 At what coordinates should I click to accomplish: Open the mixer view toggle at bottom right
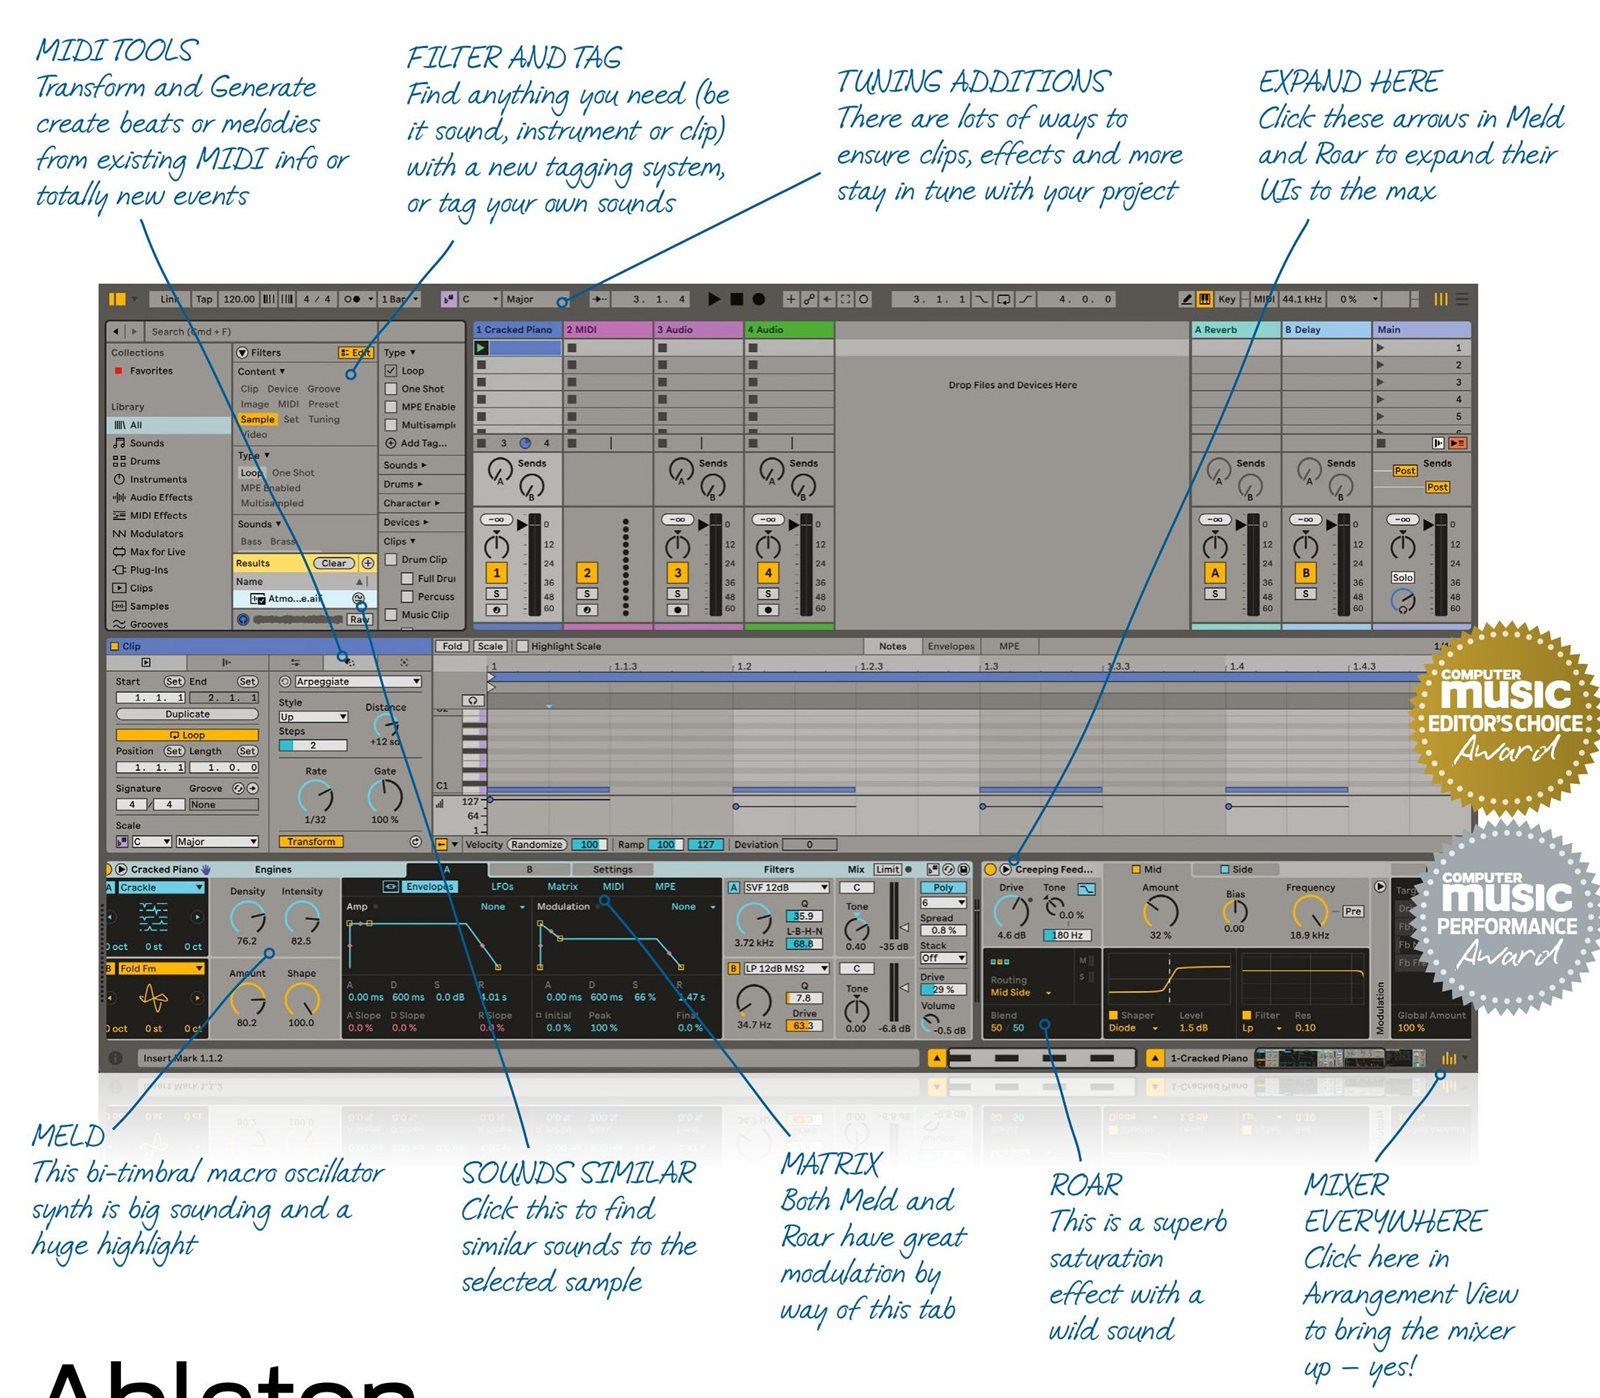tap(1449, 1058)
